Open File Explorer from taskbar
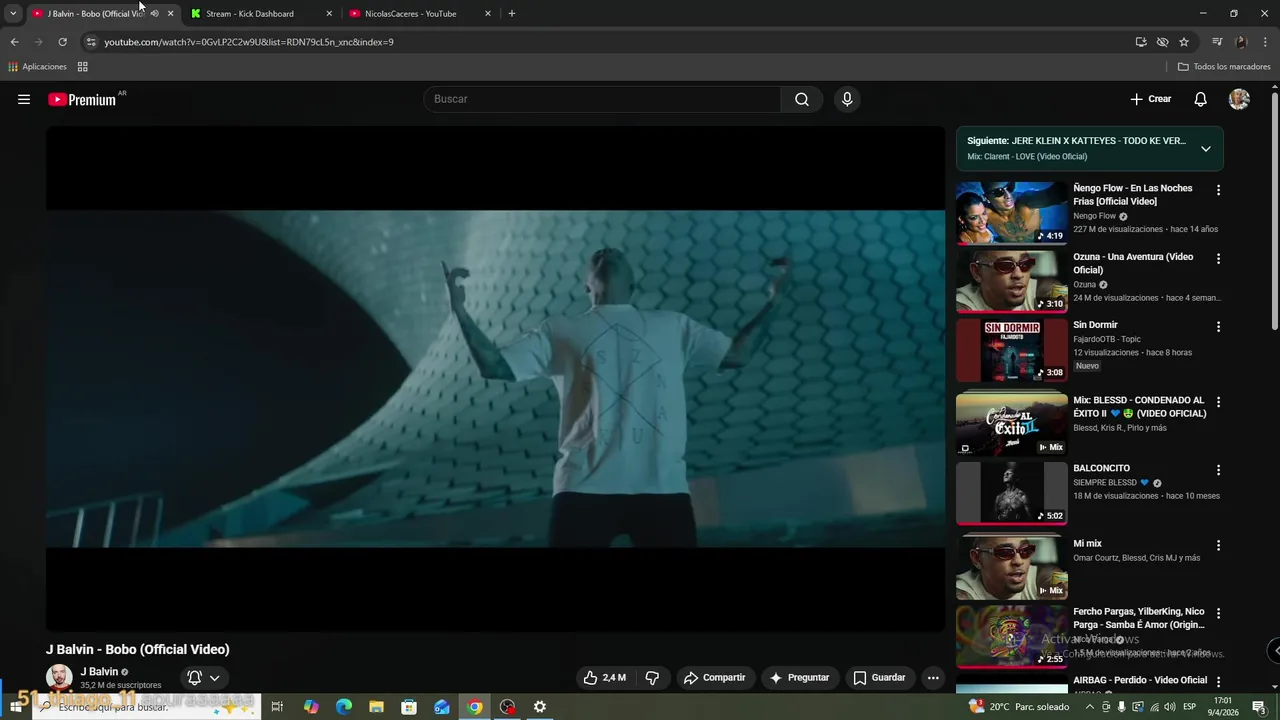This screenshot has width=1280, height=720. point(376,707)
